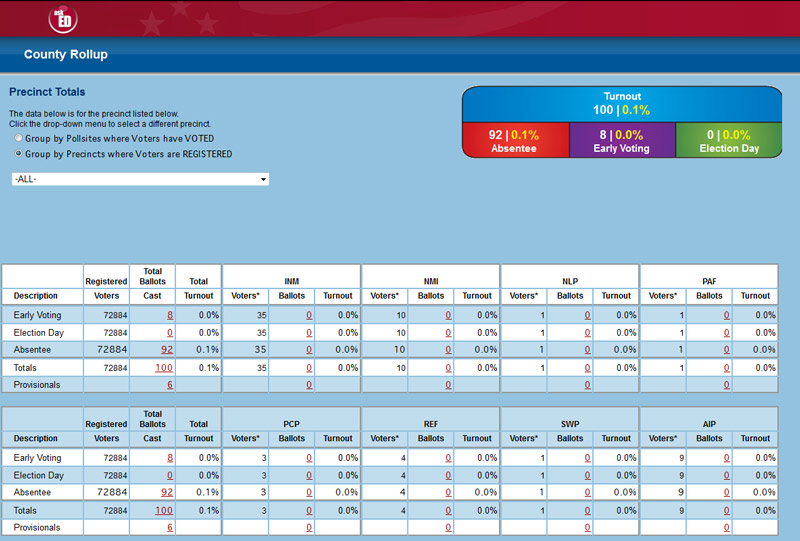This screenshot has height=541, width=800.
Task: Open NLP ballots link in Absentee row
Action: coord(587,350)
